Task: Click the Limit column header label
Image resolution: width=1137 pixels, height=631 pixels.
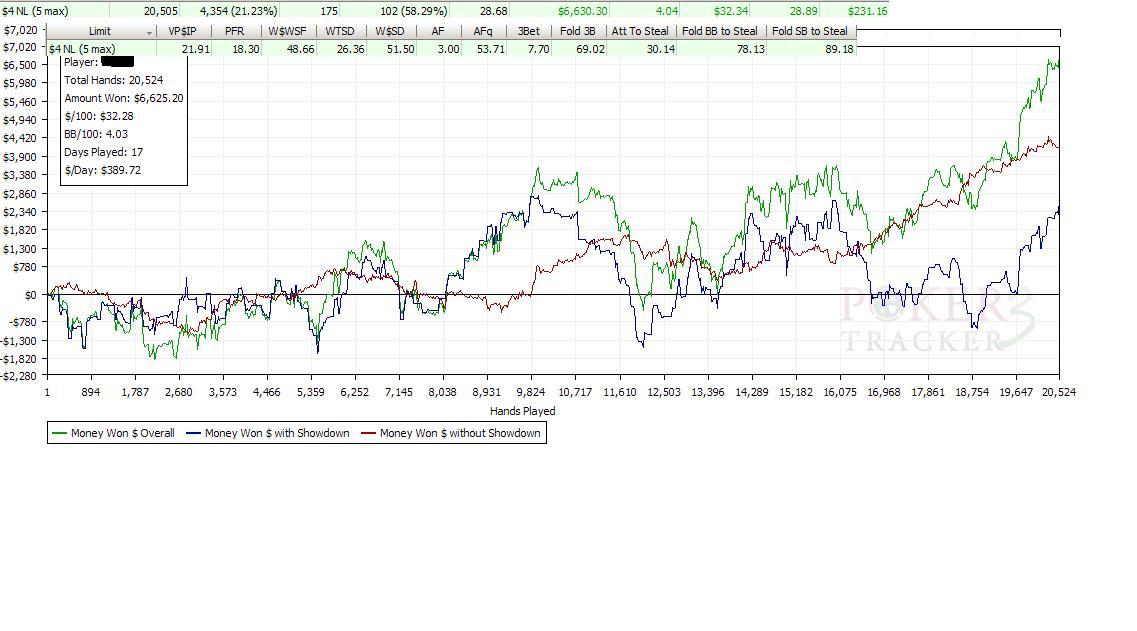Action: point(100,31)
